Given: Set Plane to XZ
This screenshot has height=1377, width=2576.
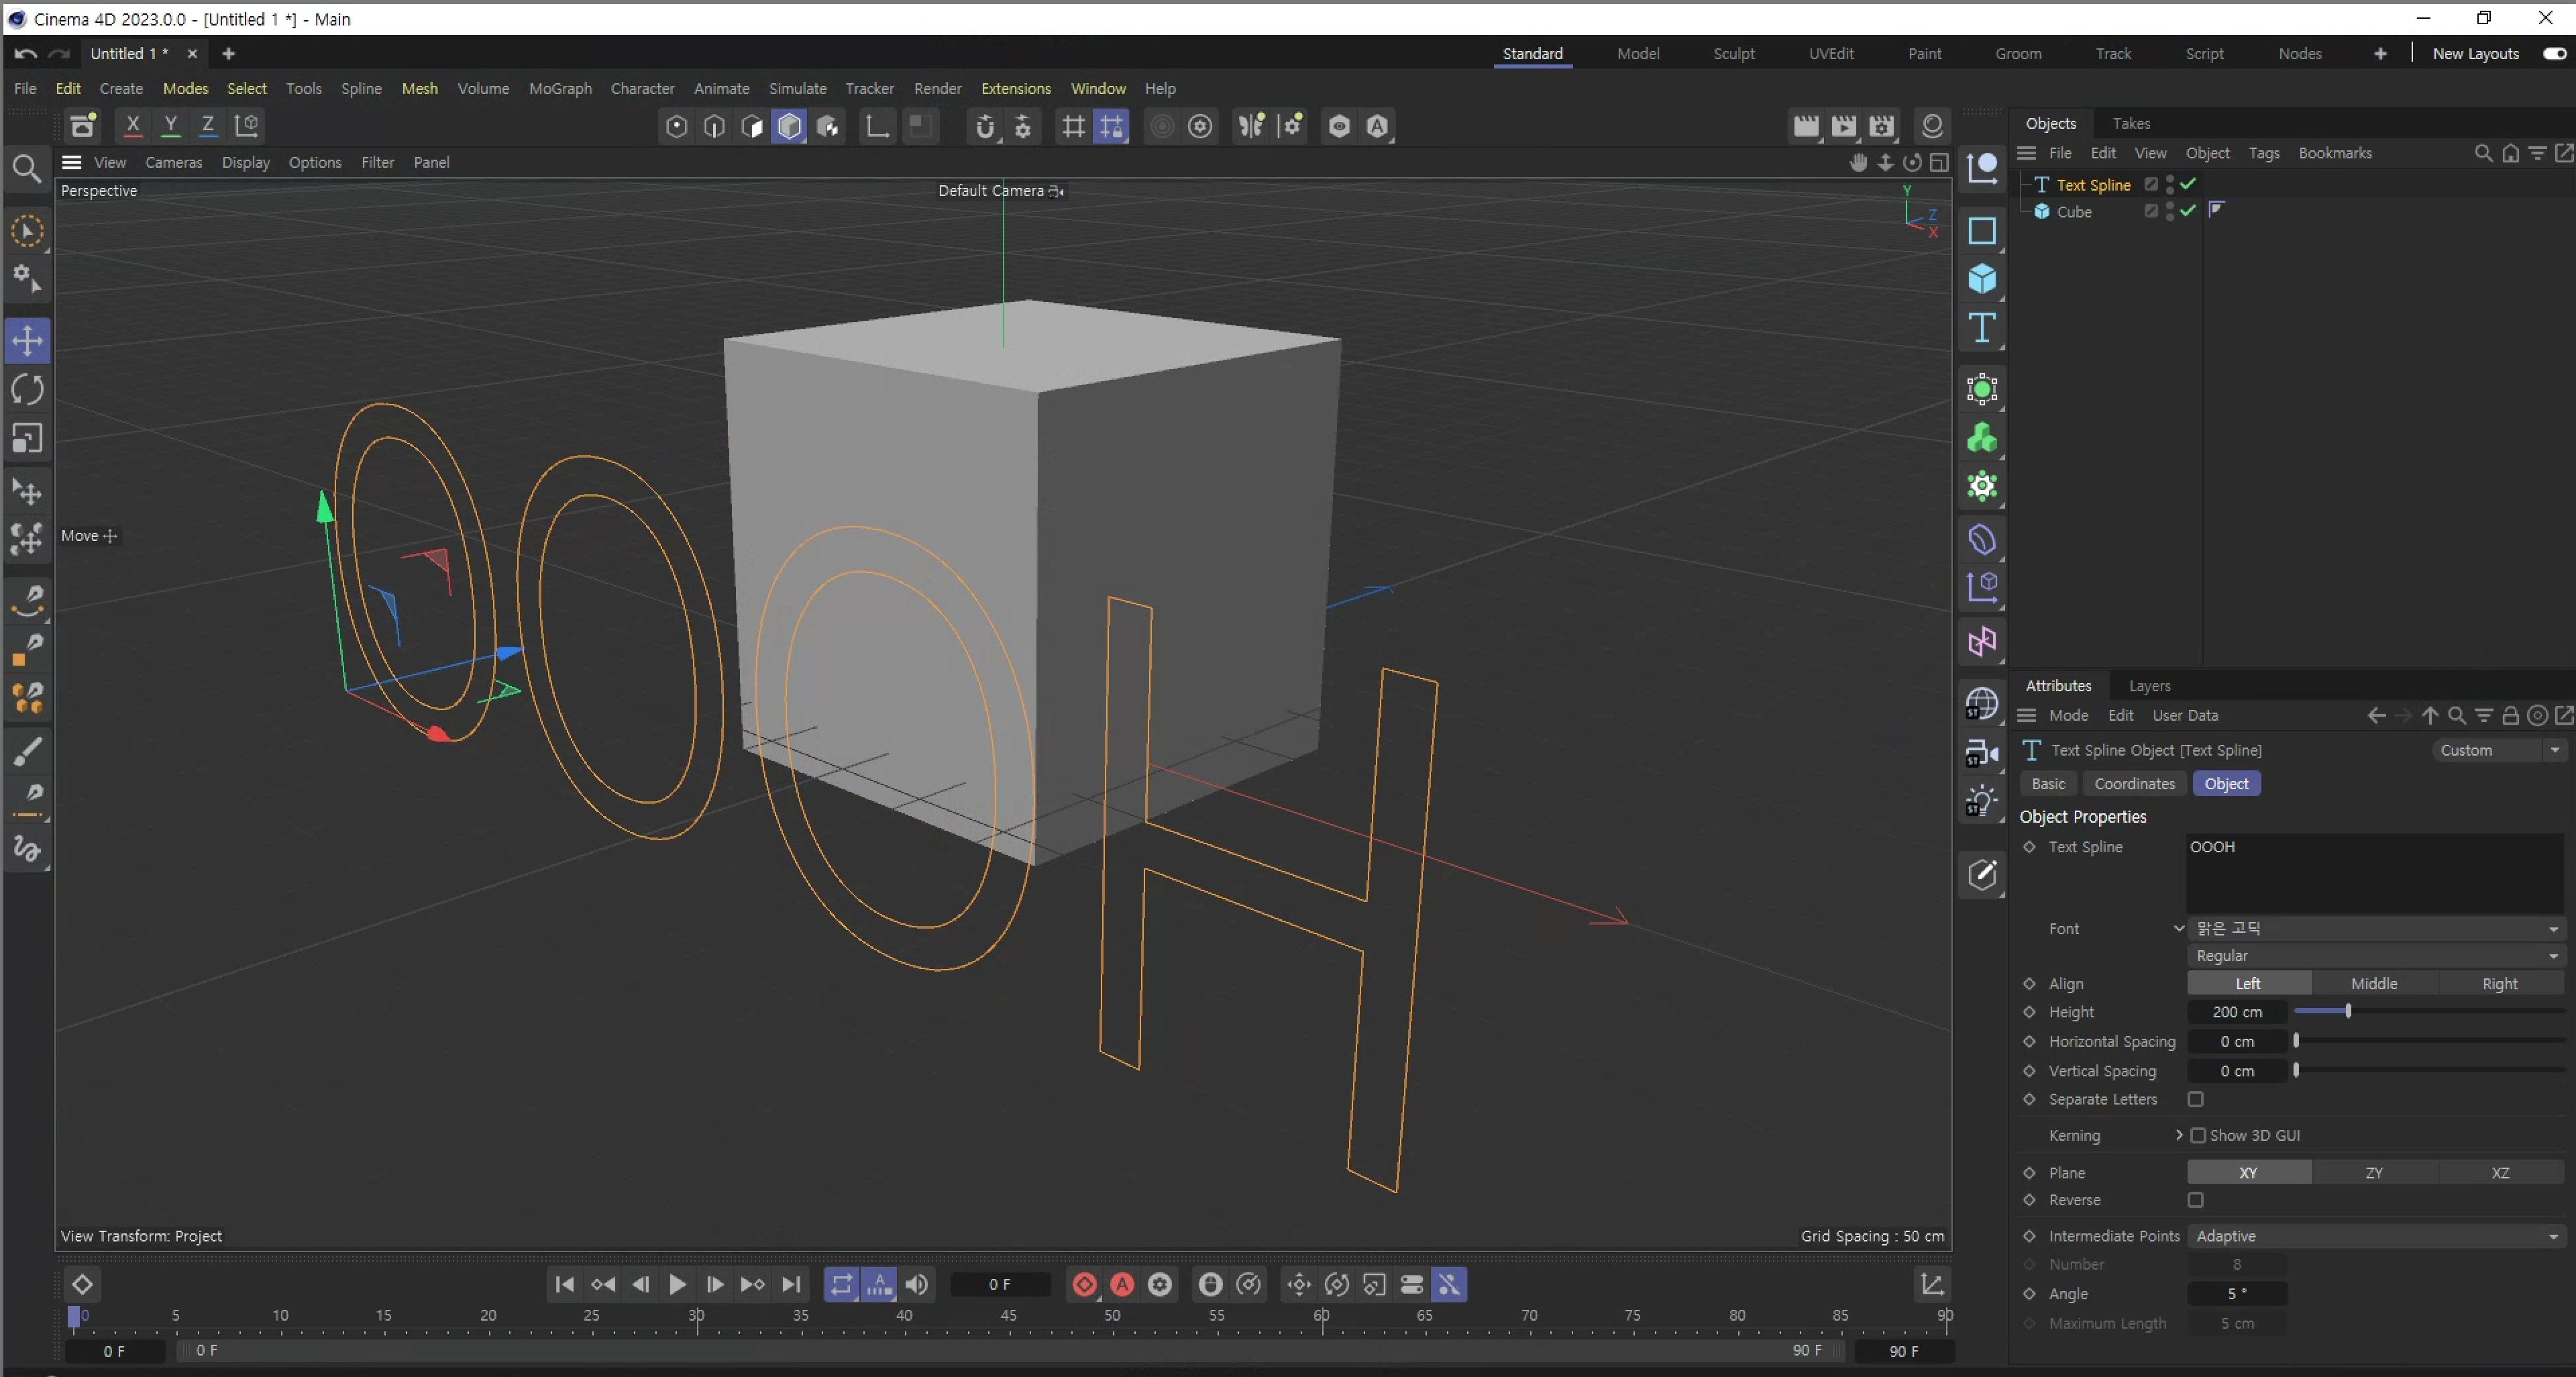Looking at the screenshot, I should (2499, 1173).
